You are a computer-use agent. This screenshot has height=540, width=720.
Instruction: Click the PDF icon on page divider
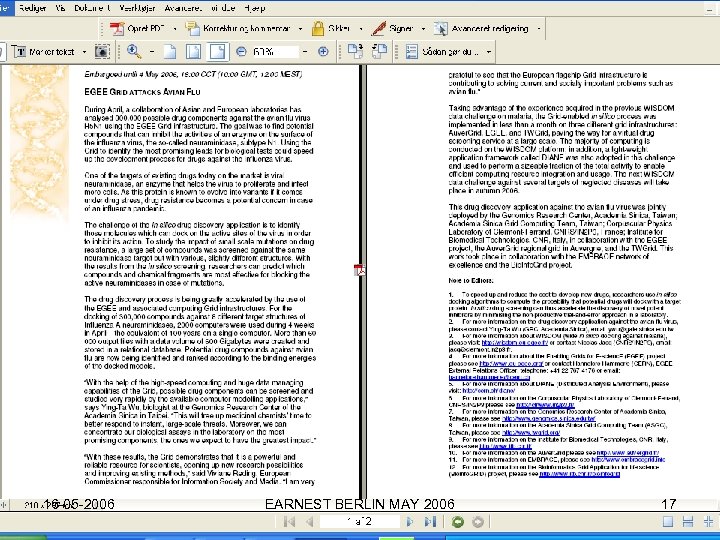(360, 270)
